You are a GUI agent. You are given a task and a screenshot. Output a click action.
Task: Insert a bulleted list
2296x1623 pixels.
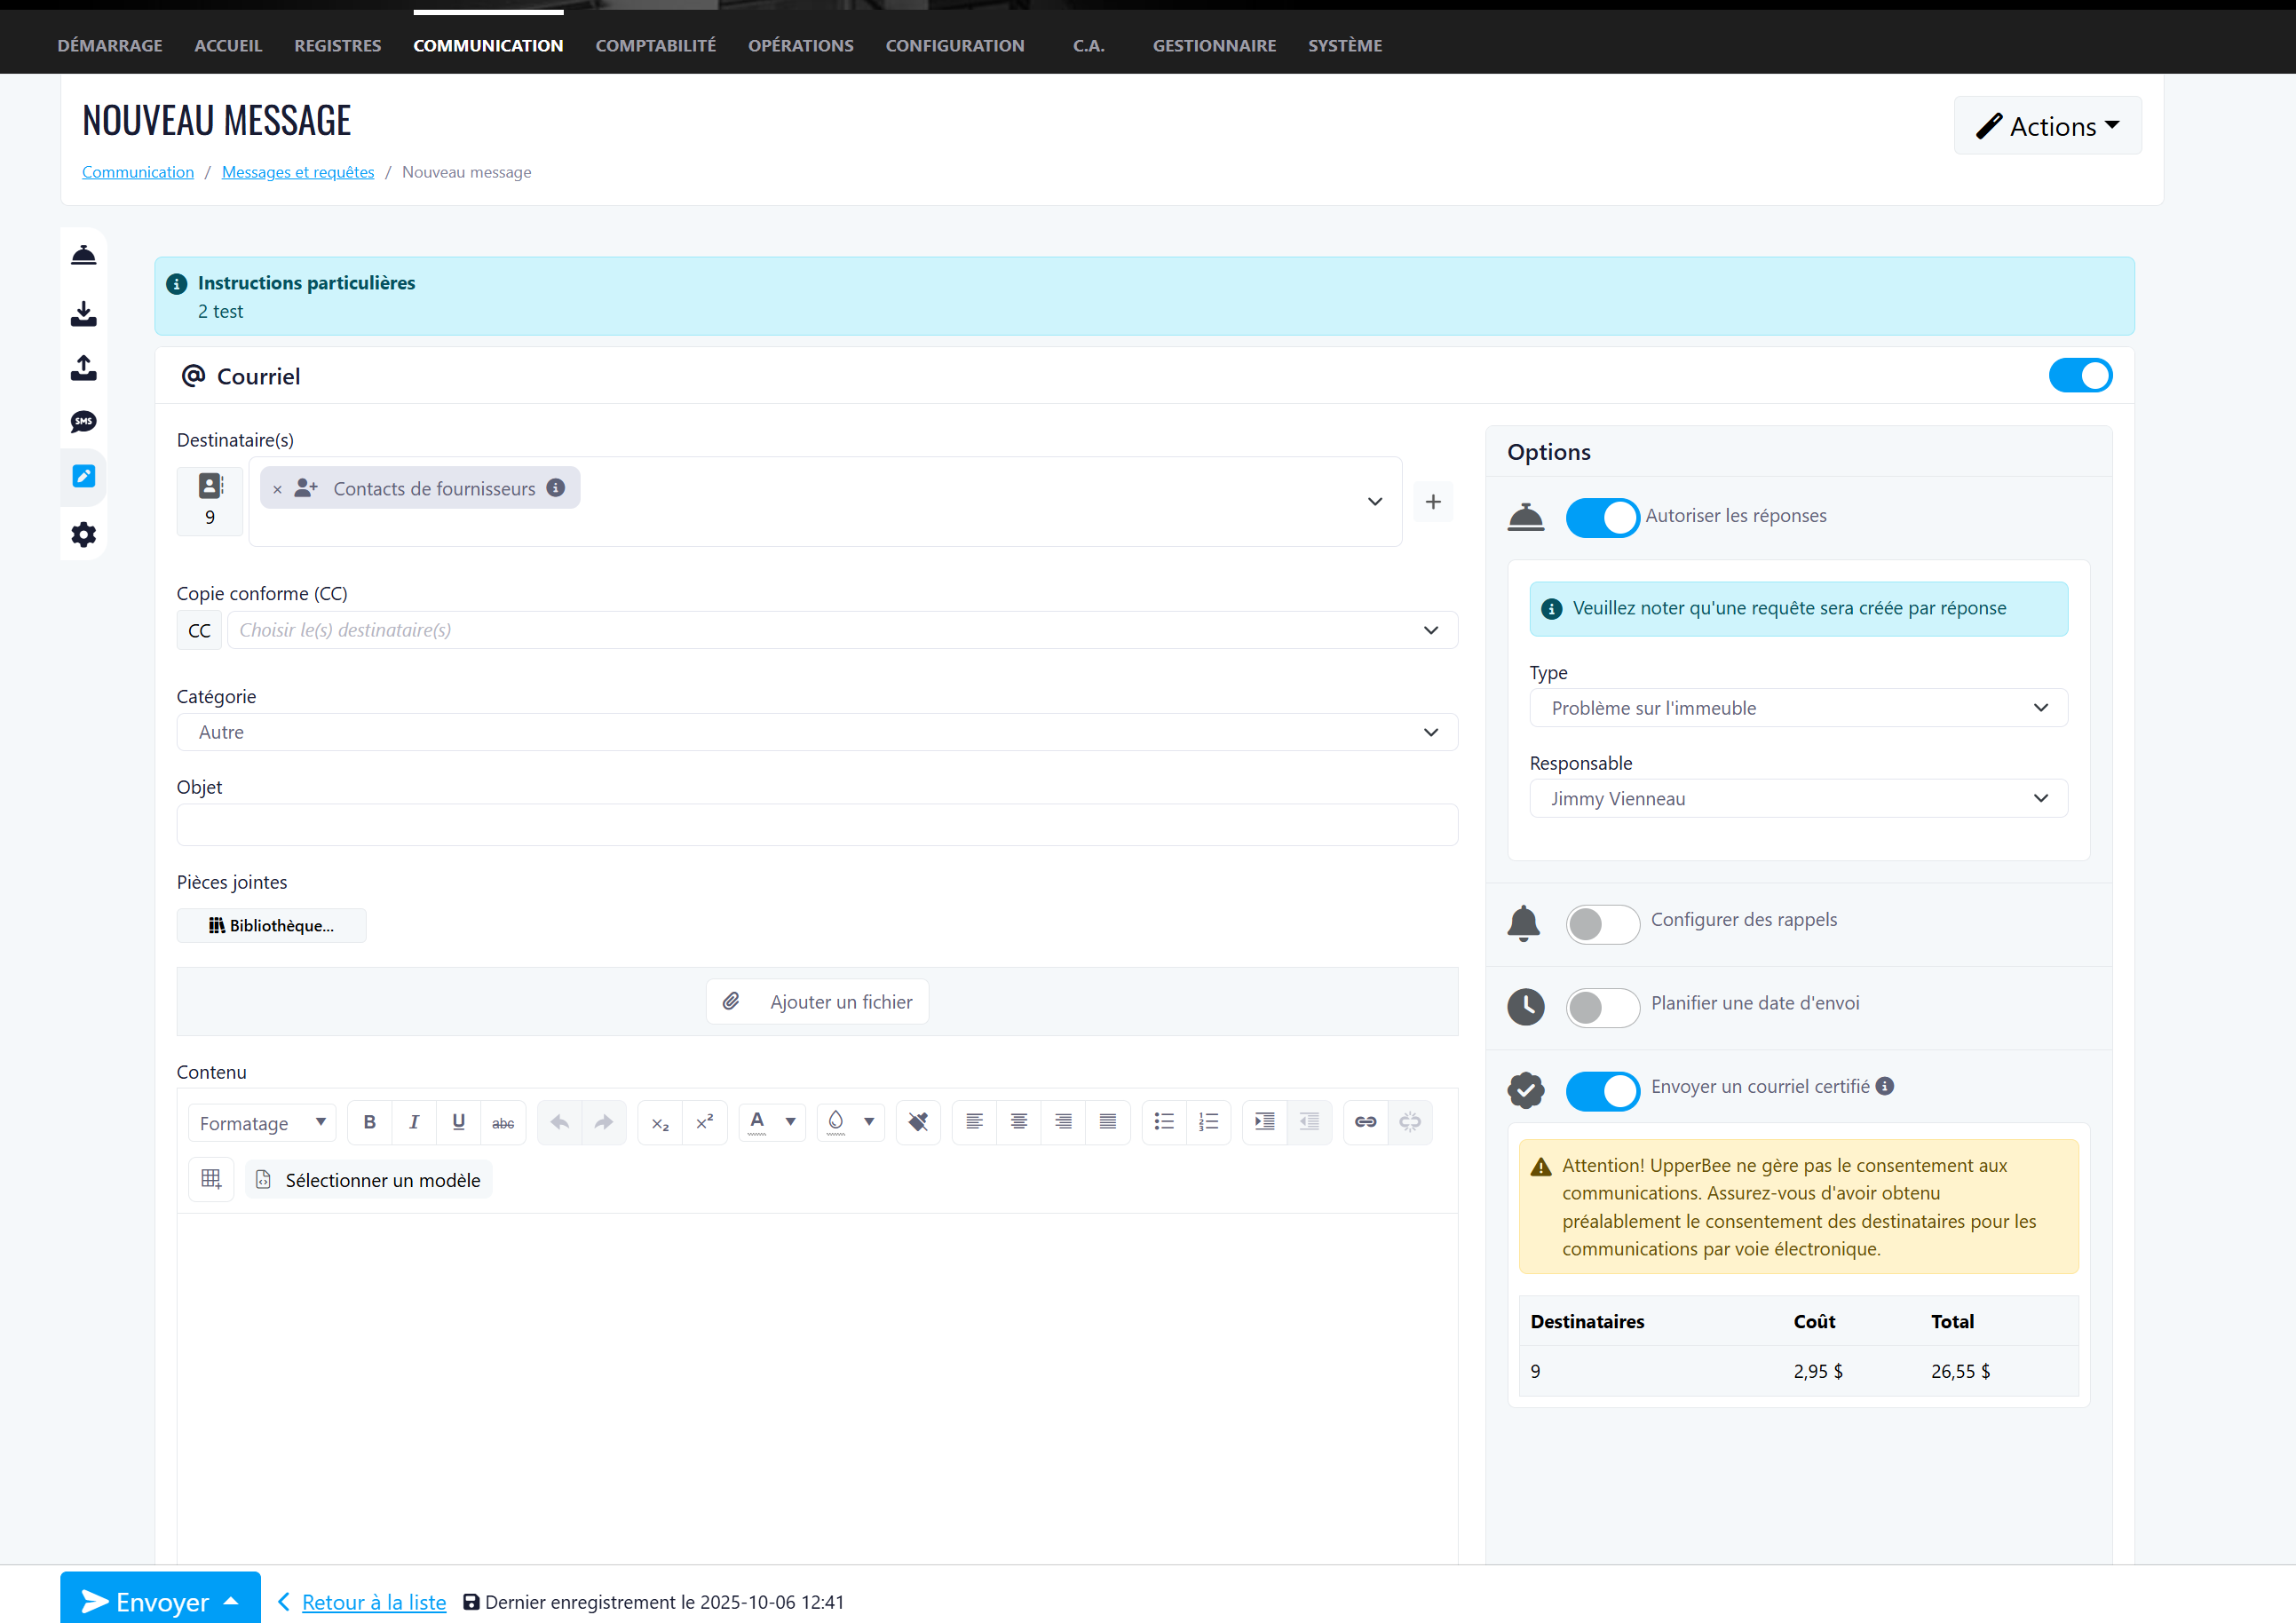1163,1122
